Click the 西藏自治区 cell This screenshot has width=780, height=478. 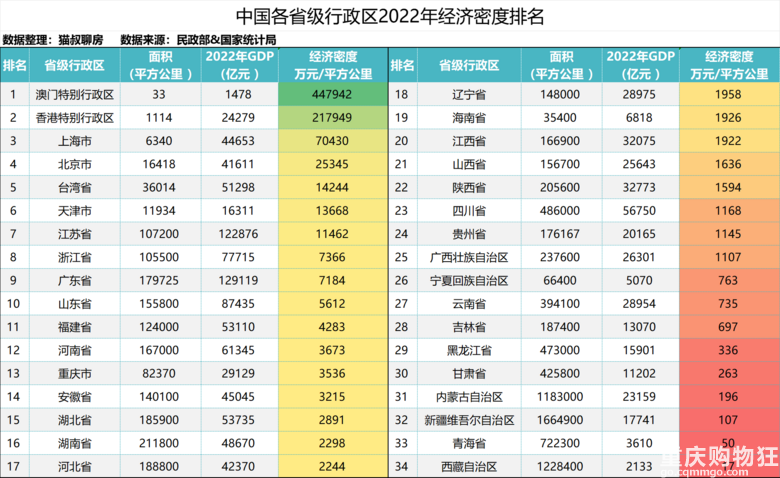[x=469, y=467]
